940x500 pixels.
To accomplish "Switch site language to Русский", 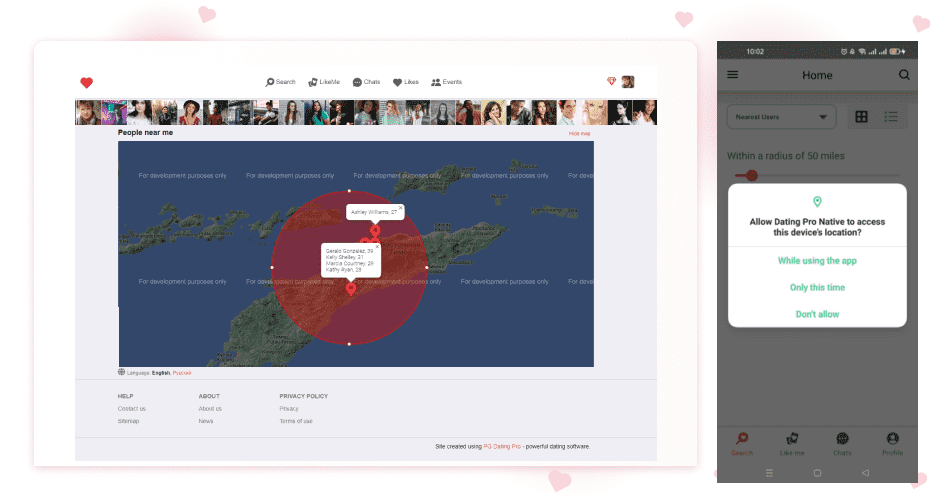I will click(x=182, y=373).
